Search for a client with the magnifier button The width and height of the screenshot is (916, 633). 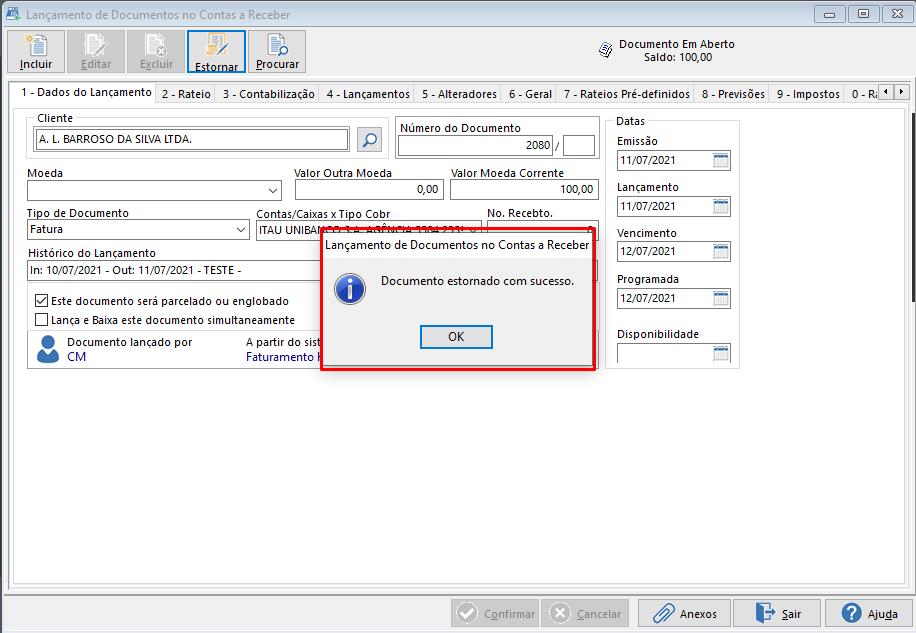(x=369, y=140)
